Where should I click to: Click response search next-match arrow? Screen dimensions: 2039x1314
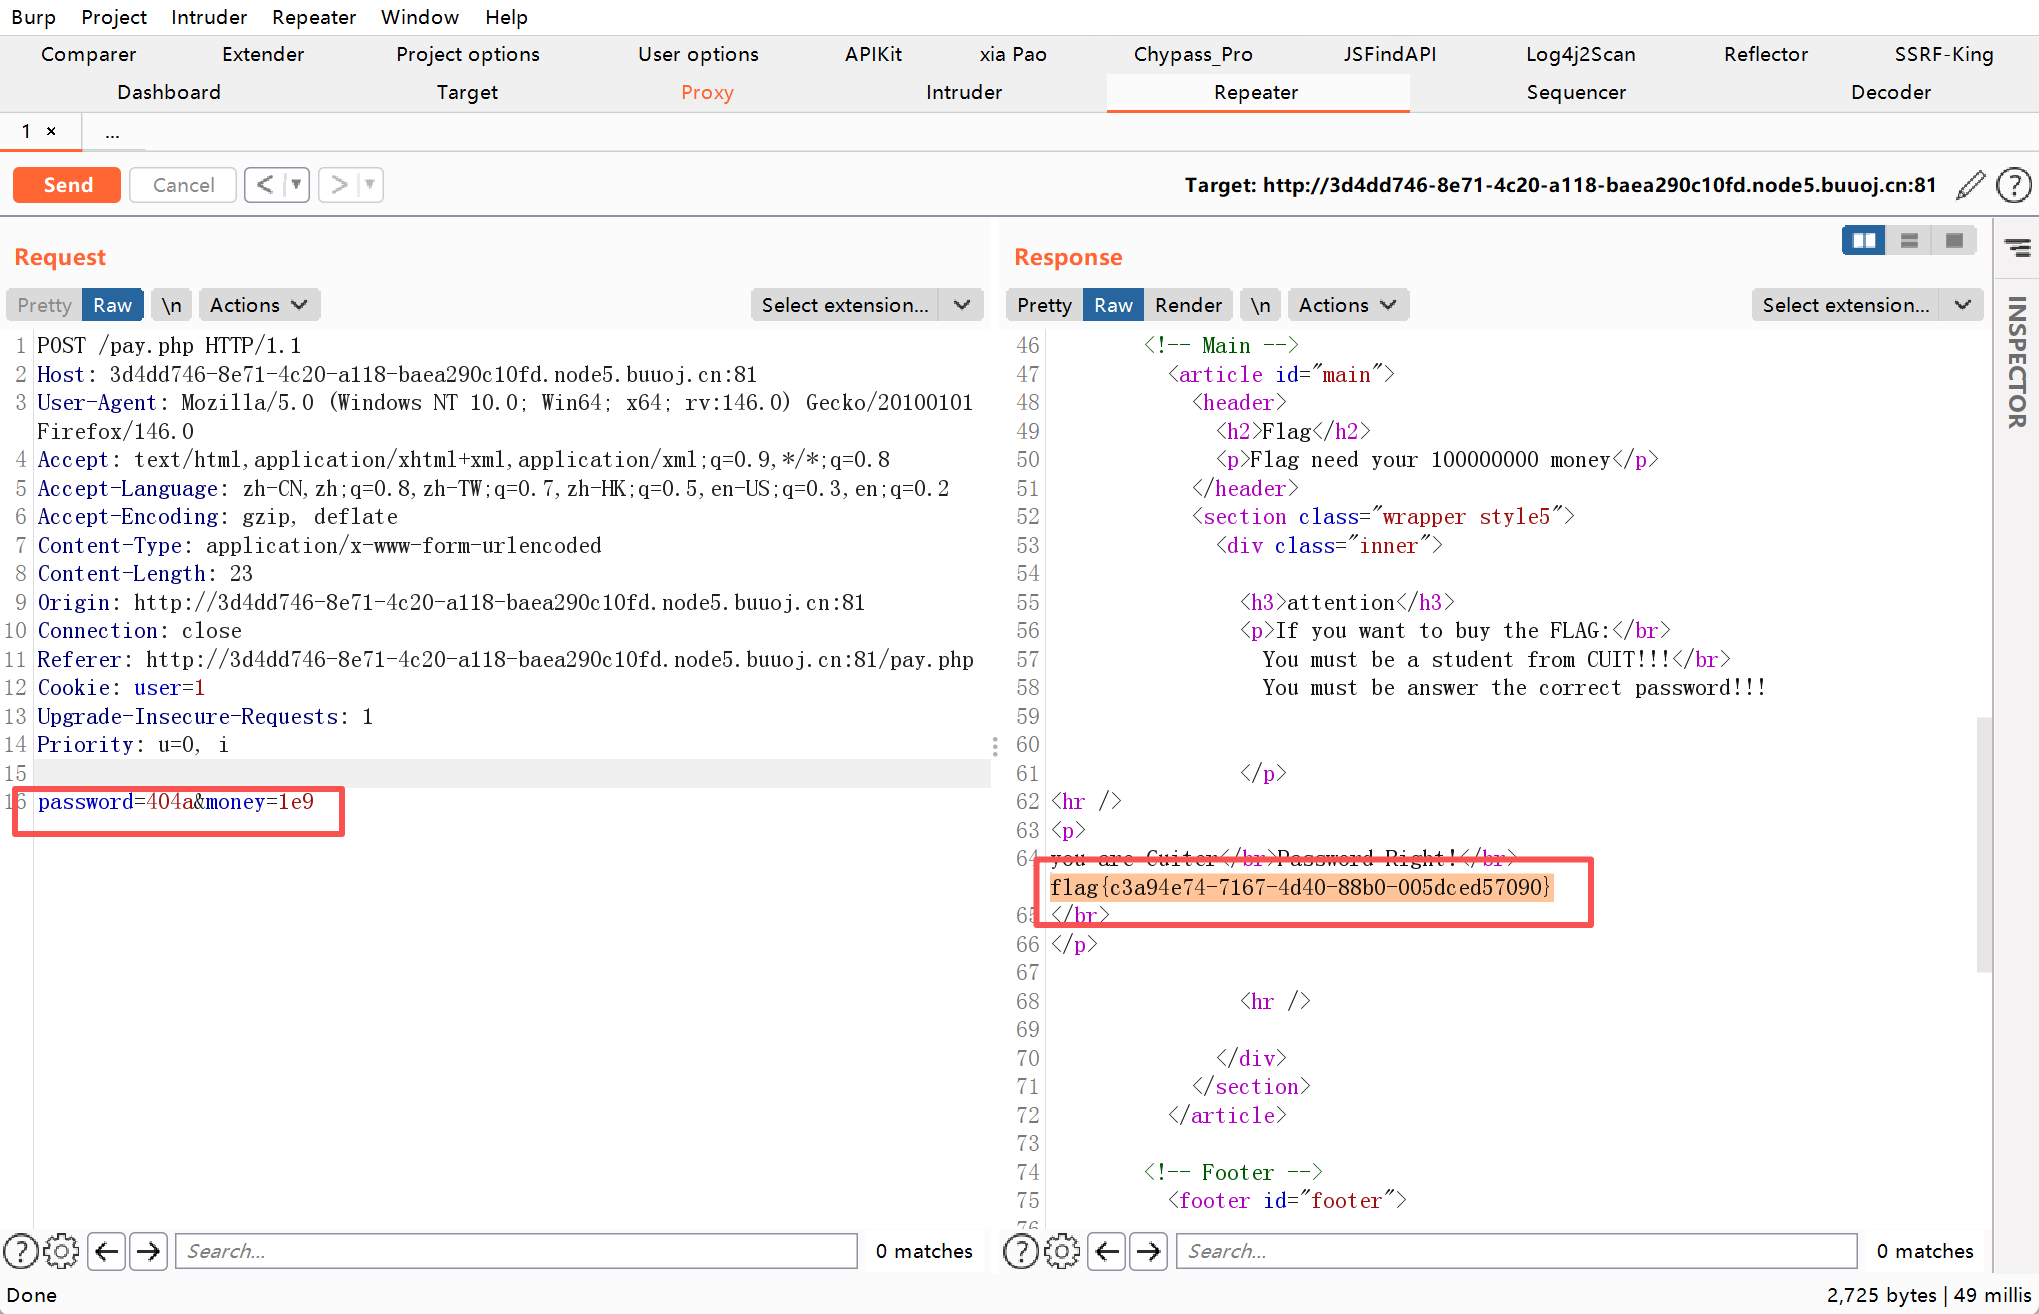pyautogui.click(x=1149, y=1251)
